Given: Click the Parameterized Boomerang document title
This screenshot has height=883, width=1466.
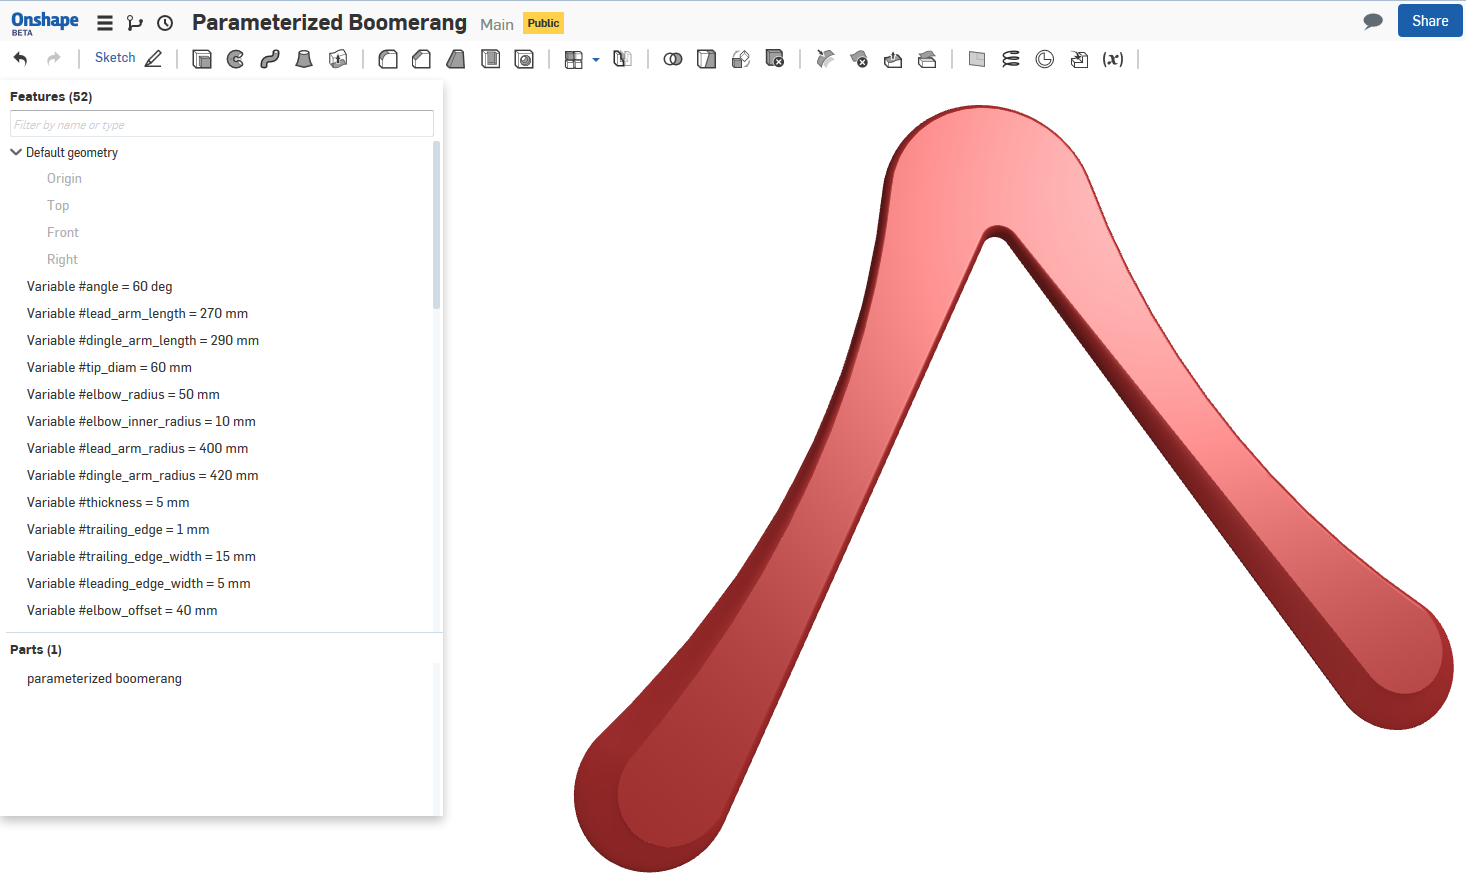Looking at the screenshot, I should point(329,23).
